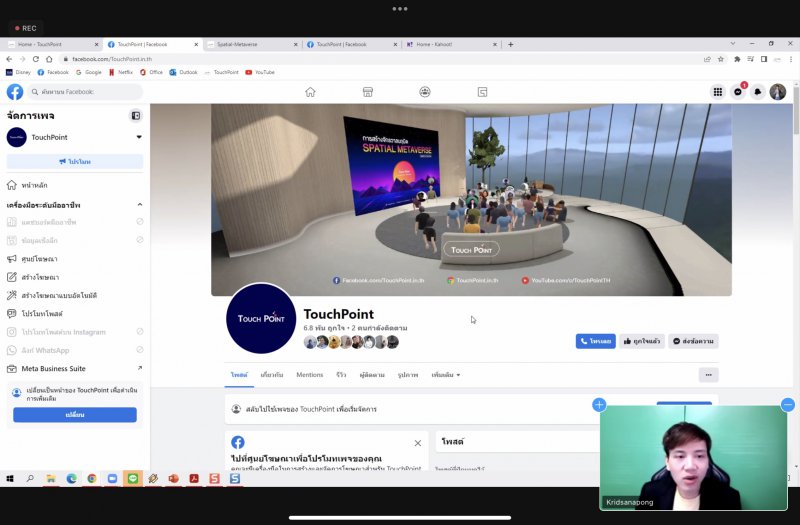The image size is (800, 525).
Task: Select the Reviews tab on the page
Action: click(341, 375)
